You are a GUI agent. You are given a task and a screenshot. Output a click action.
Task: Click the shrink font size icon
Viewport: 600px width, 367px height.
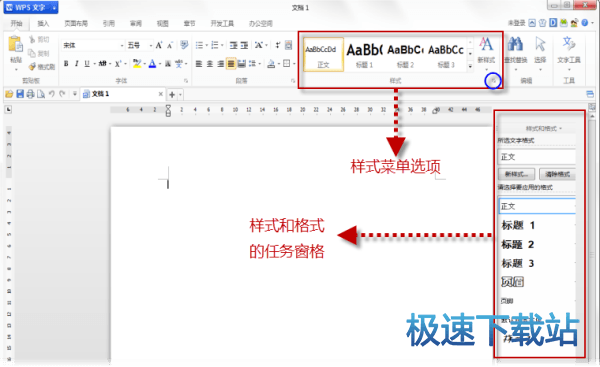point(170,45)
